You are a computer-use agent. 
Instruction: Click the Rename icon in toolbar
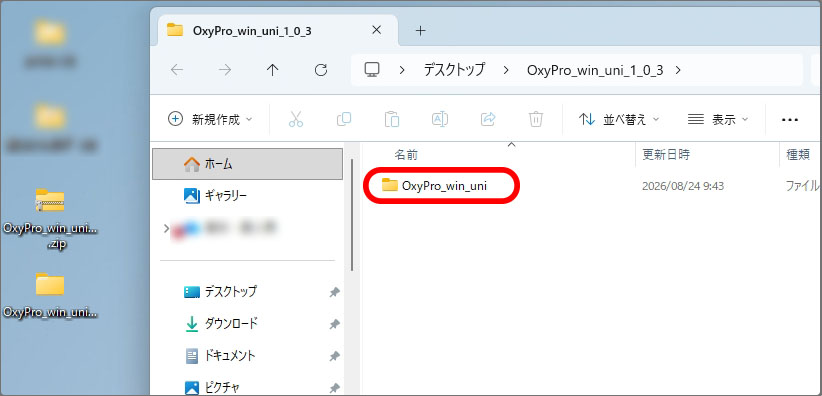click(x=439, y=120)
